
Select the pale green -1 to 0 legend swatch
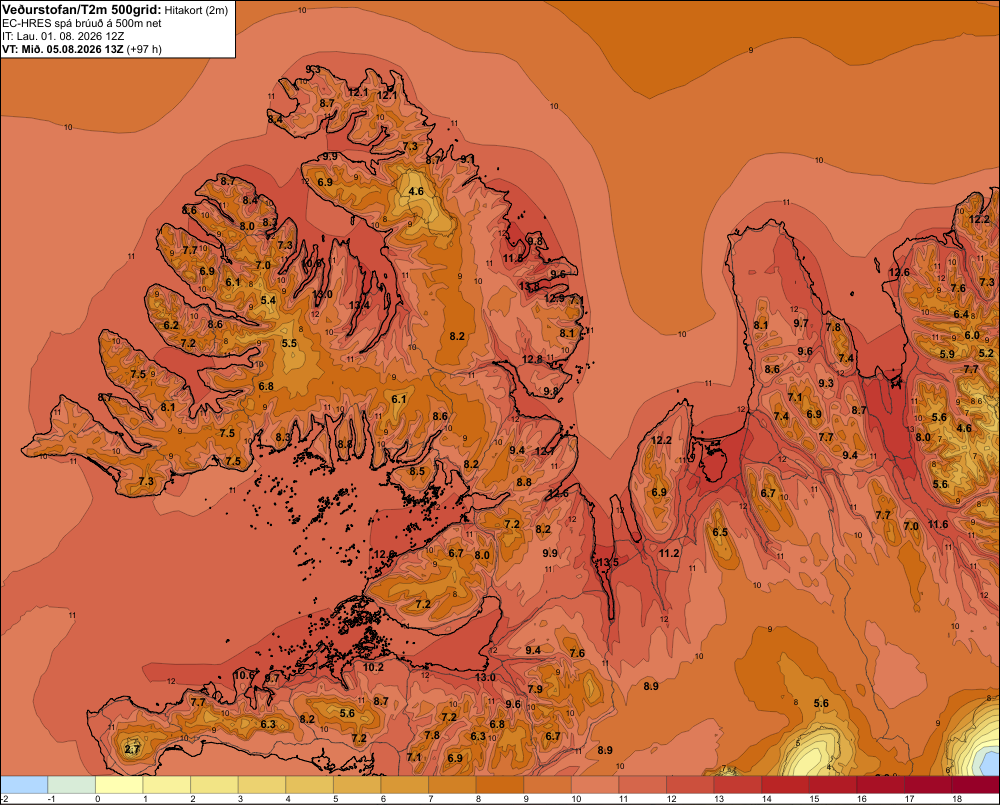point(71,784)
